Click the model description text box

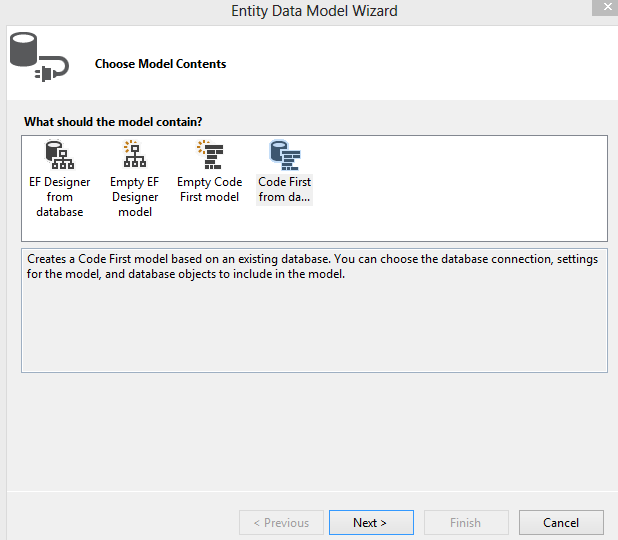pos(315,310)
